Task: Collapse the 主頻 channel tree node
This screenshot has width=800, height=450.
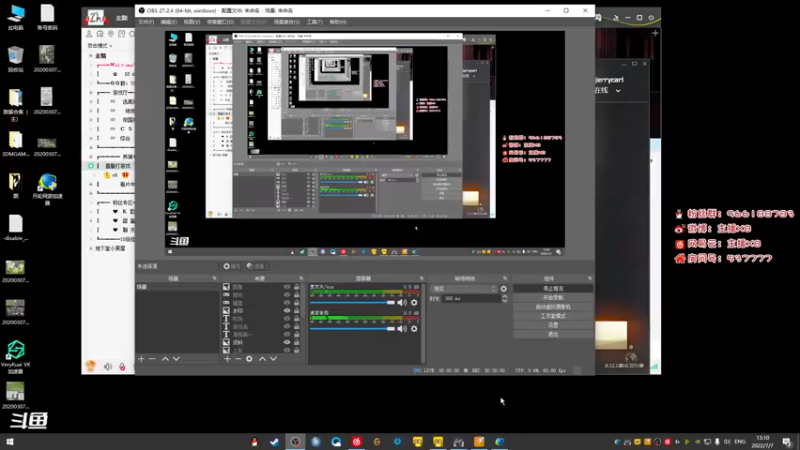Action: pyautogui.click(x=91, y=56)
